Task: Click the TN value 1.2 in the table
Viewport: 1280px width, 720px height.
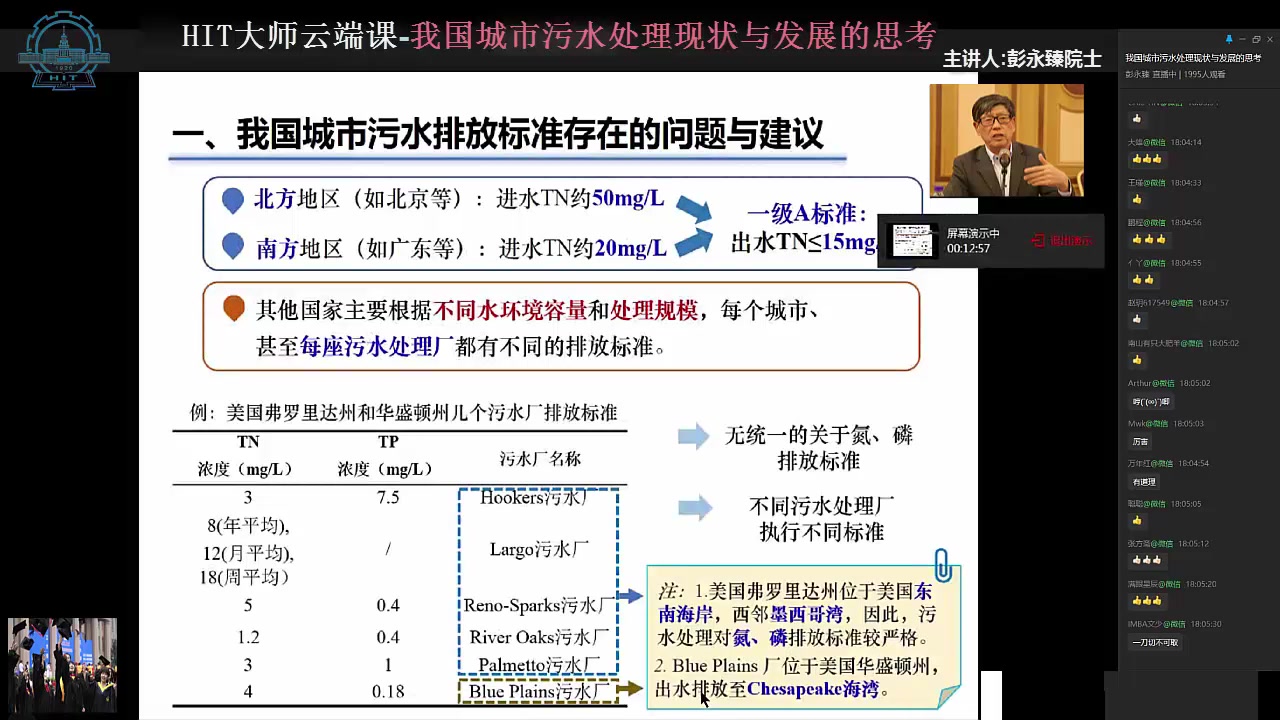Action: [248, 637]
